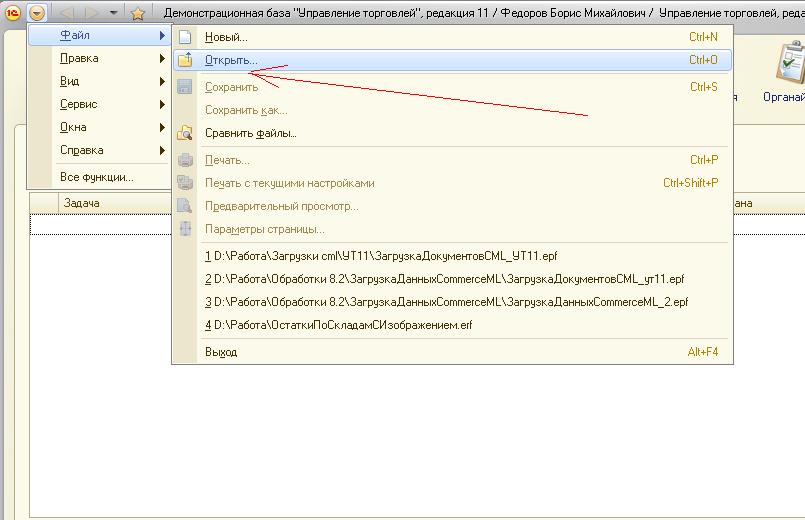Choose Все функции... from the main menu

click(x=97, y=177)
